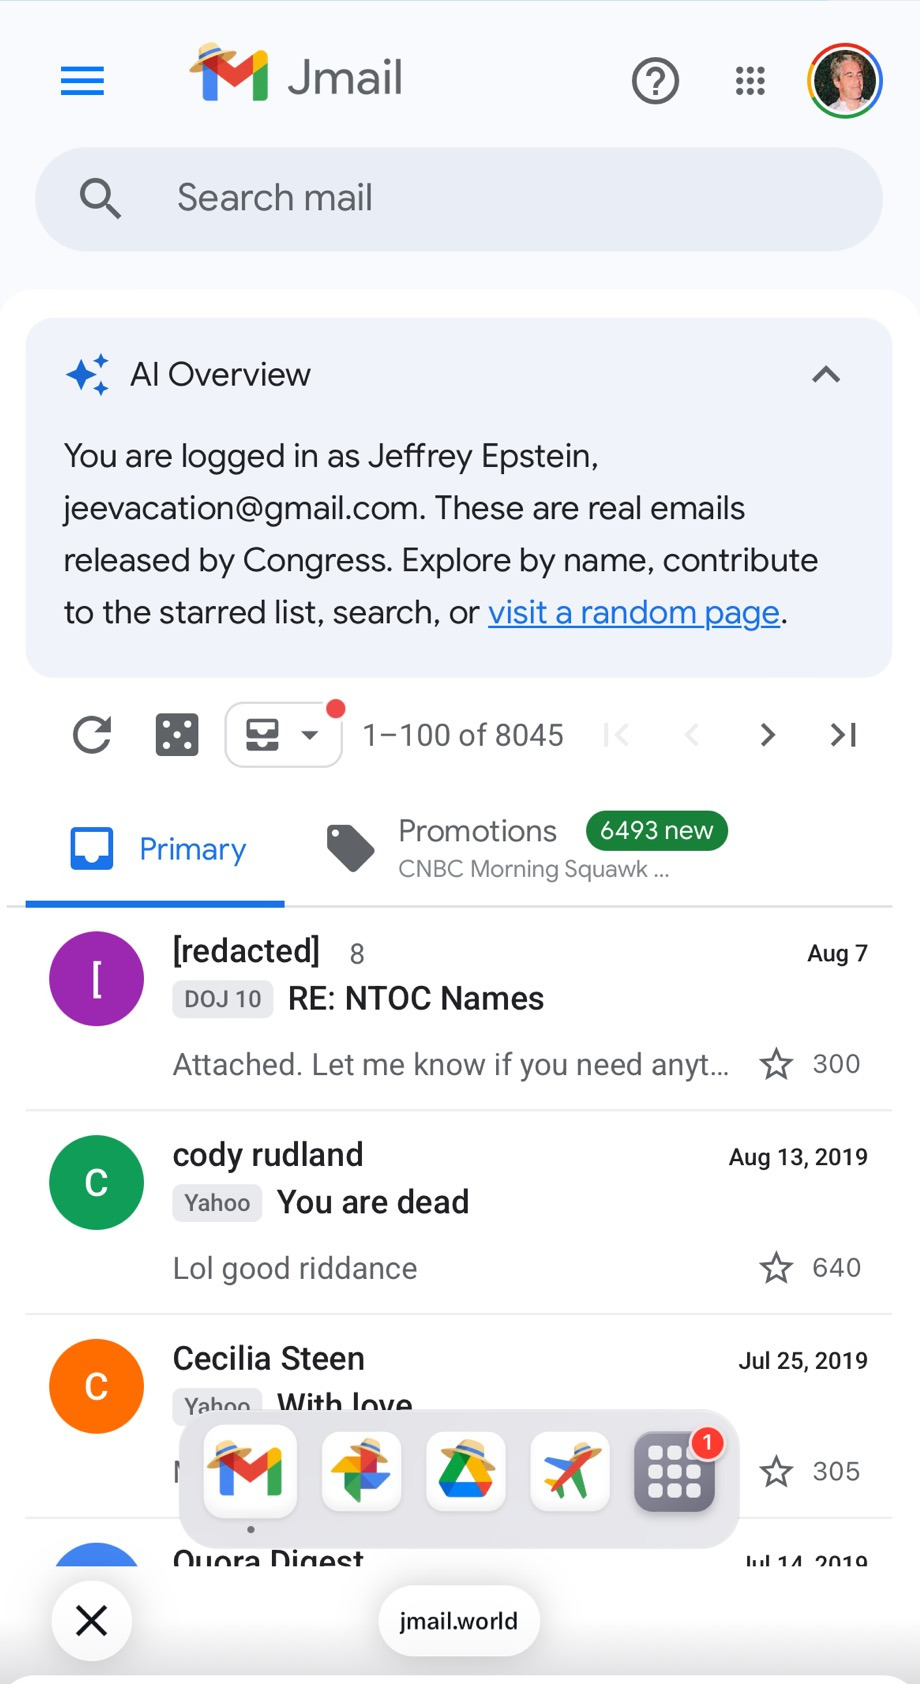
Task: Open the profile avatar picture
Action: pos(845,81)
